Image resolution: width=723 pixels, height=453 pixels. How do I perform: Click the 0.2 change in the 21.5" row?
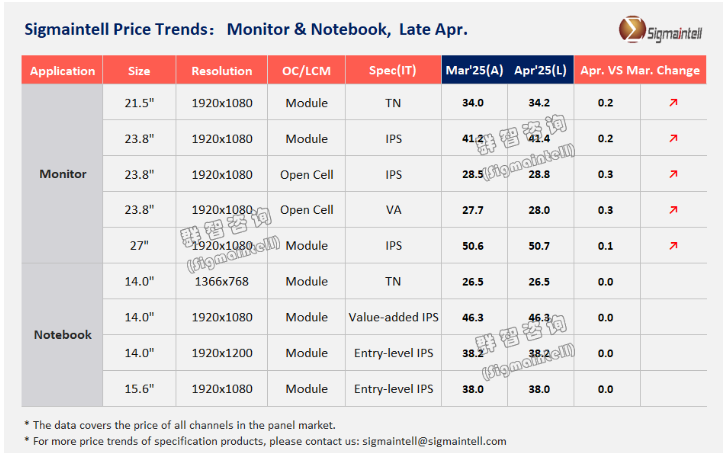pos(605,103)
